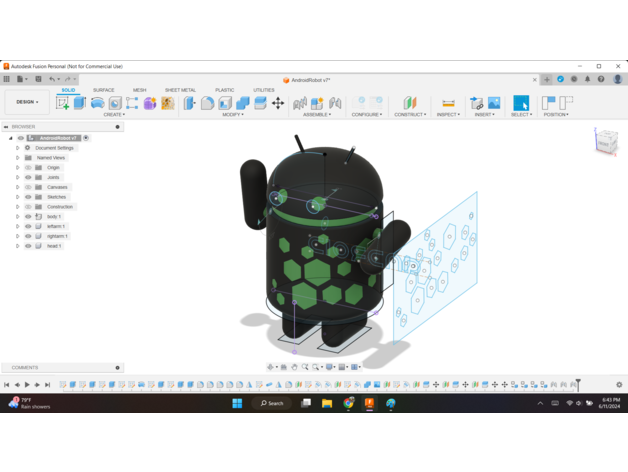The image size is (628, 472).
Task: Switch to the Surface tab
Action: pos(104,90)
